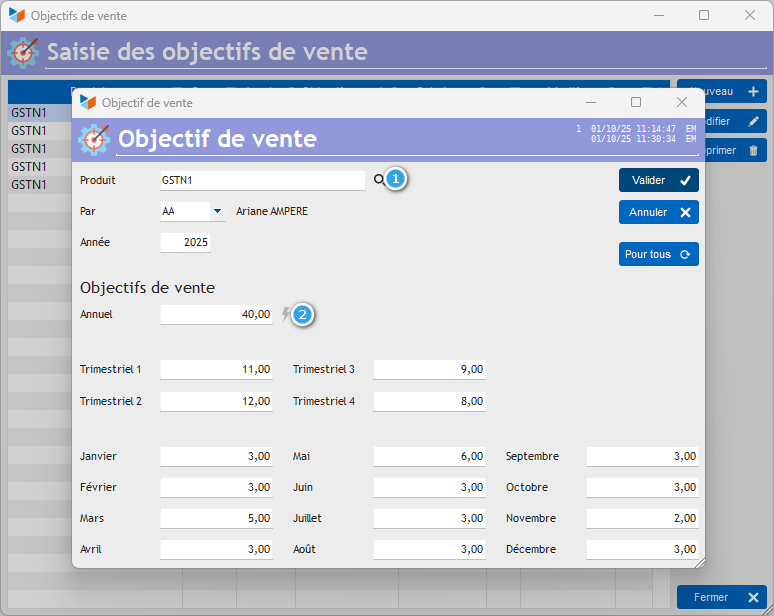Select the Annuel objective field
774x616 pixels.
click(x=216, y=314)
